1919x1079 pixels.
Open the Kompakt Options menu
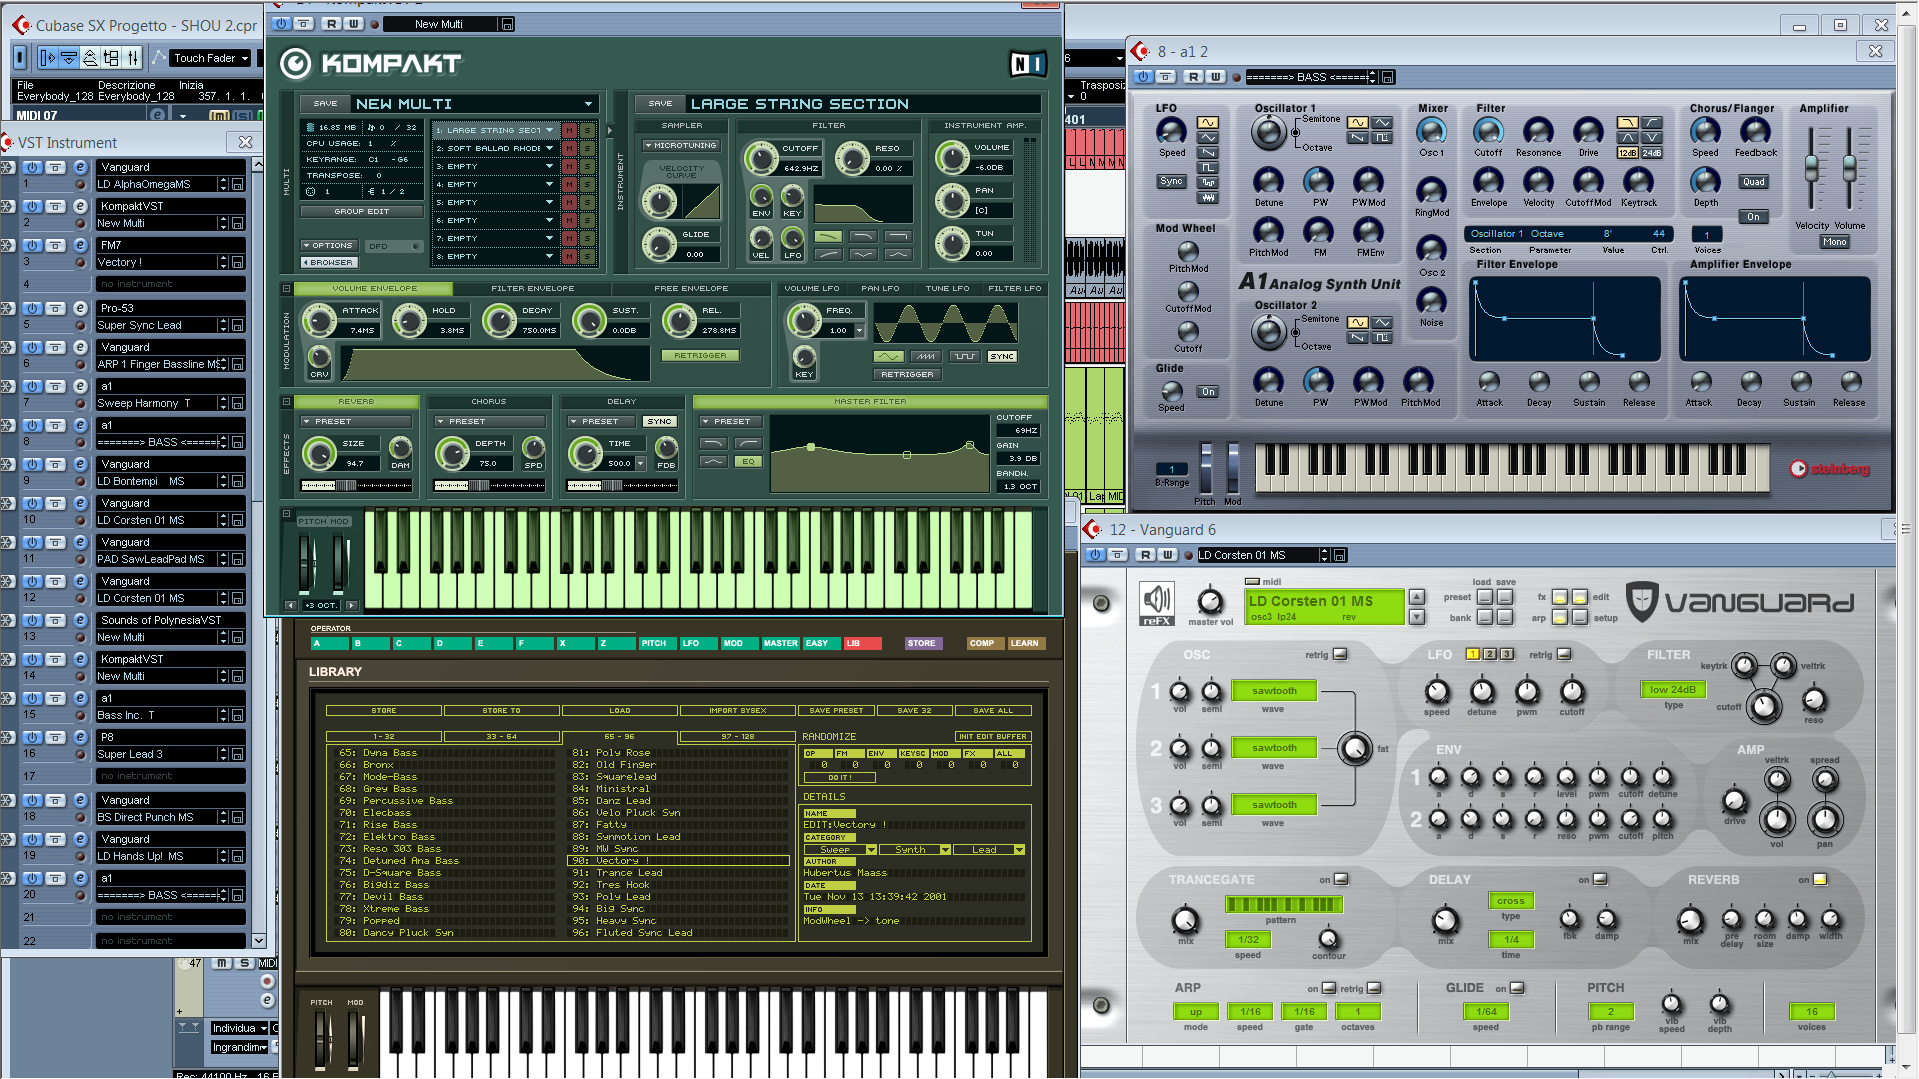point(328,246)
